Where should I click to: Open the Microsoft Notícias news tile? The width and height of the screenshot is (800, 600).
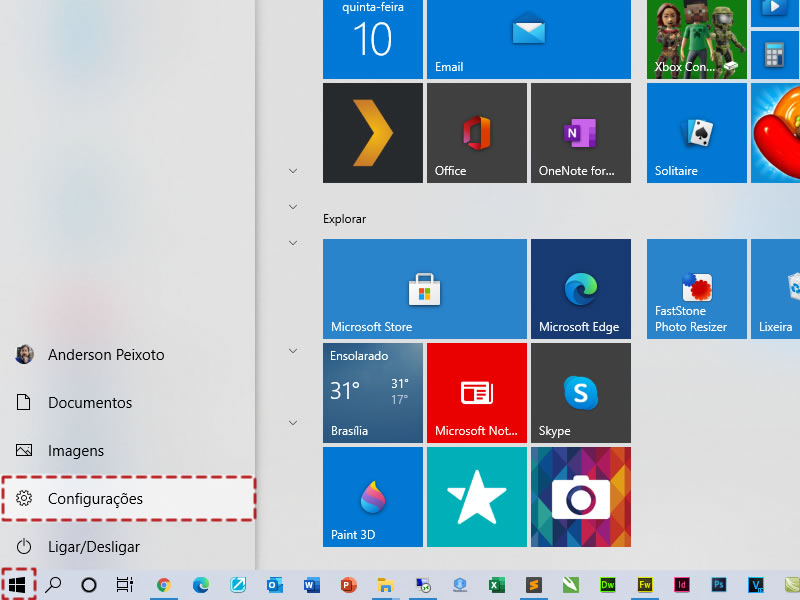477,393
